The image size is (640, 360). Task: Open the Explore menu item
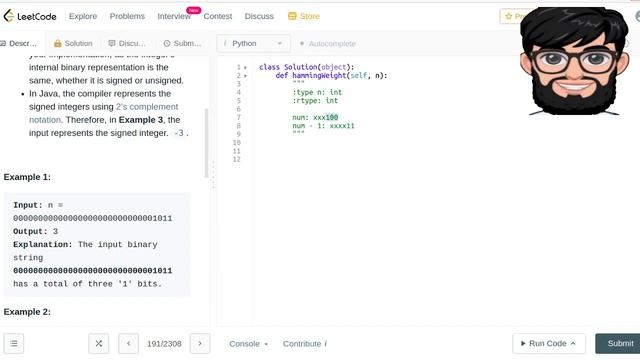(x=83, y=16)
